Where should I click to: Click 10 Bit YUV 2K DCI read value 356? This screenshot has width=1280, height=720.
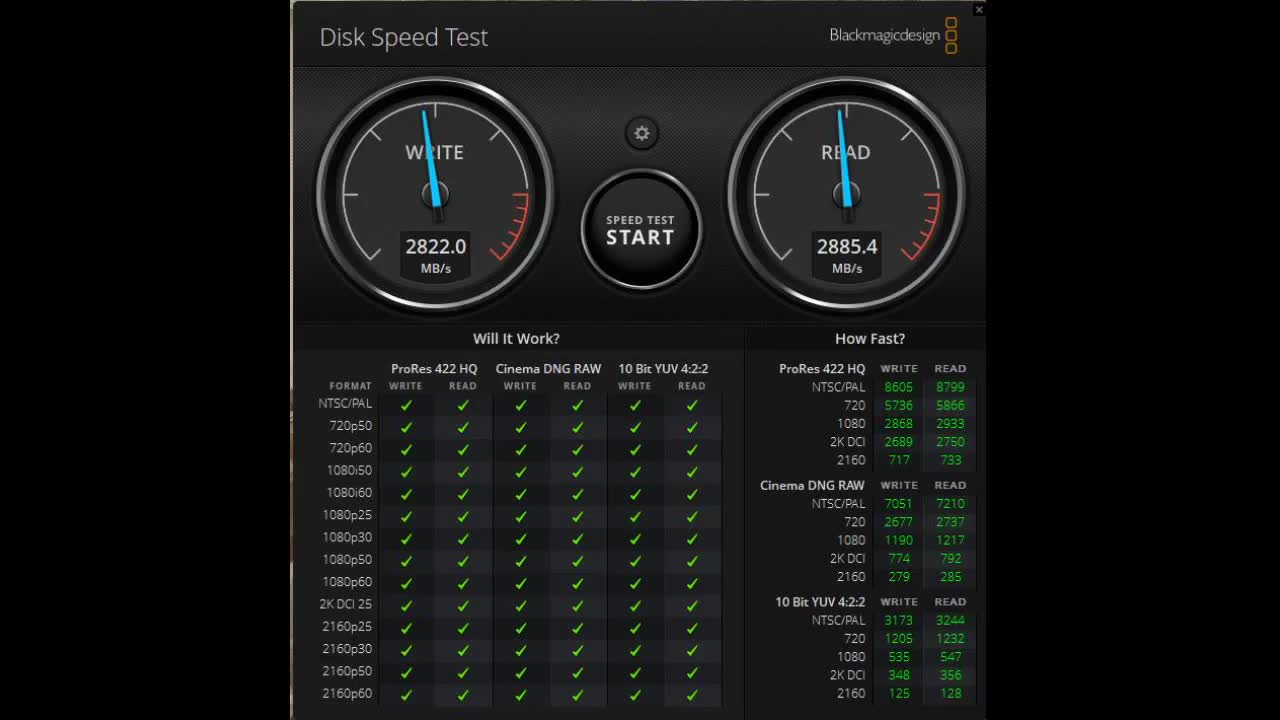tap(950, 675)
